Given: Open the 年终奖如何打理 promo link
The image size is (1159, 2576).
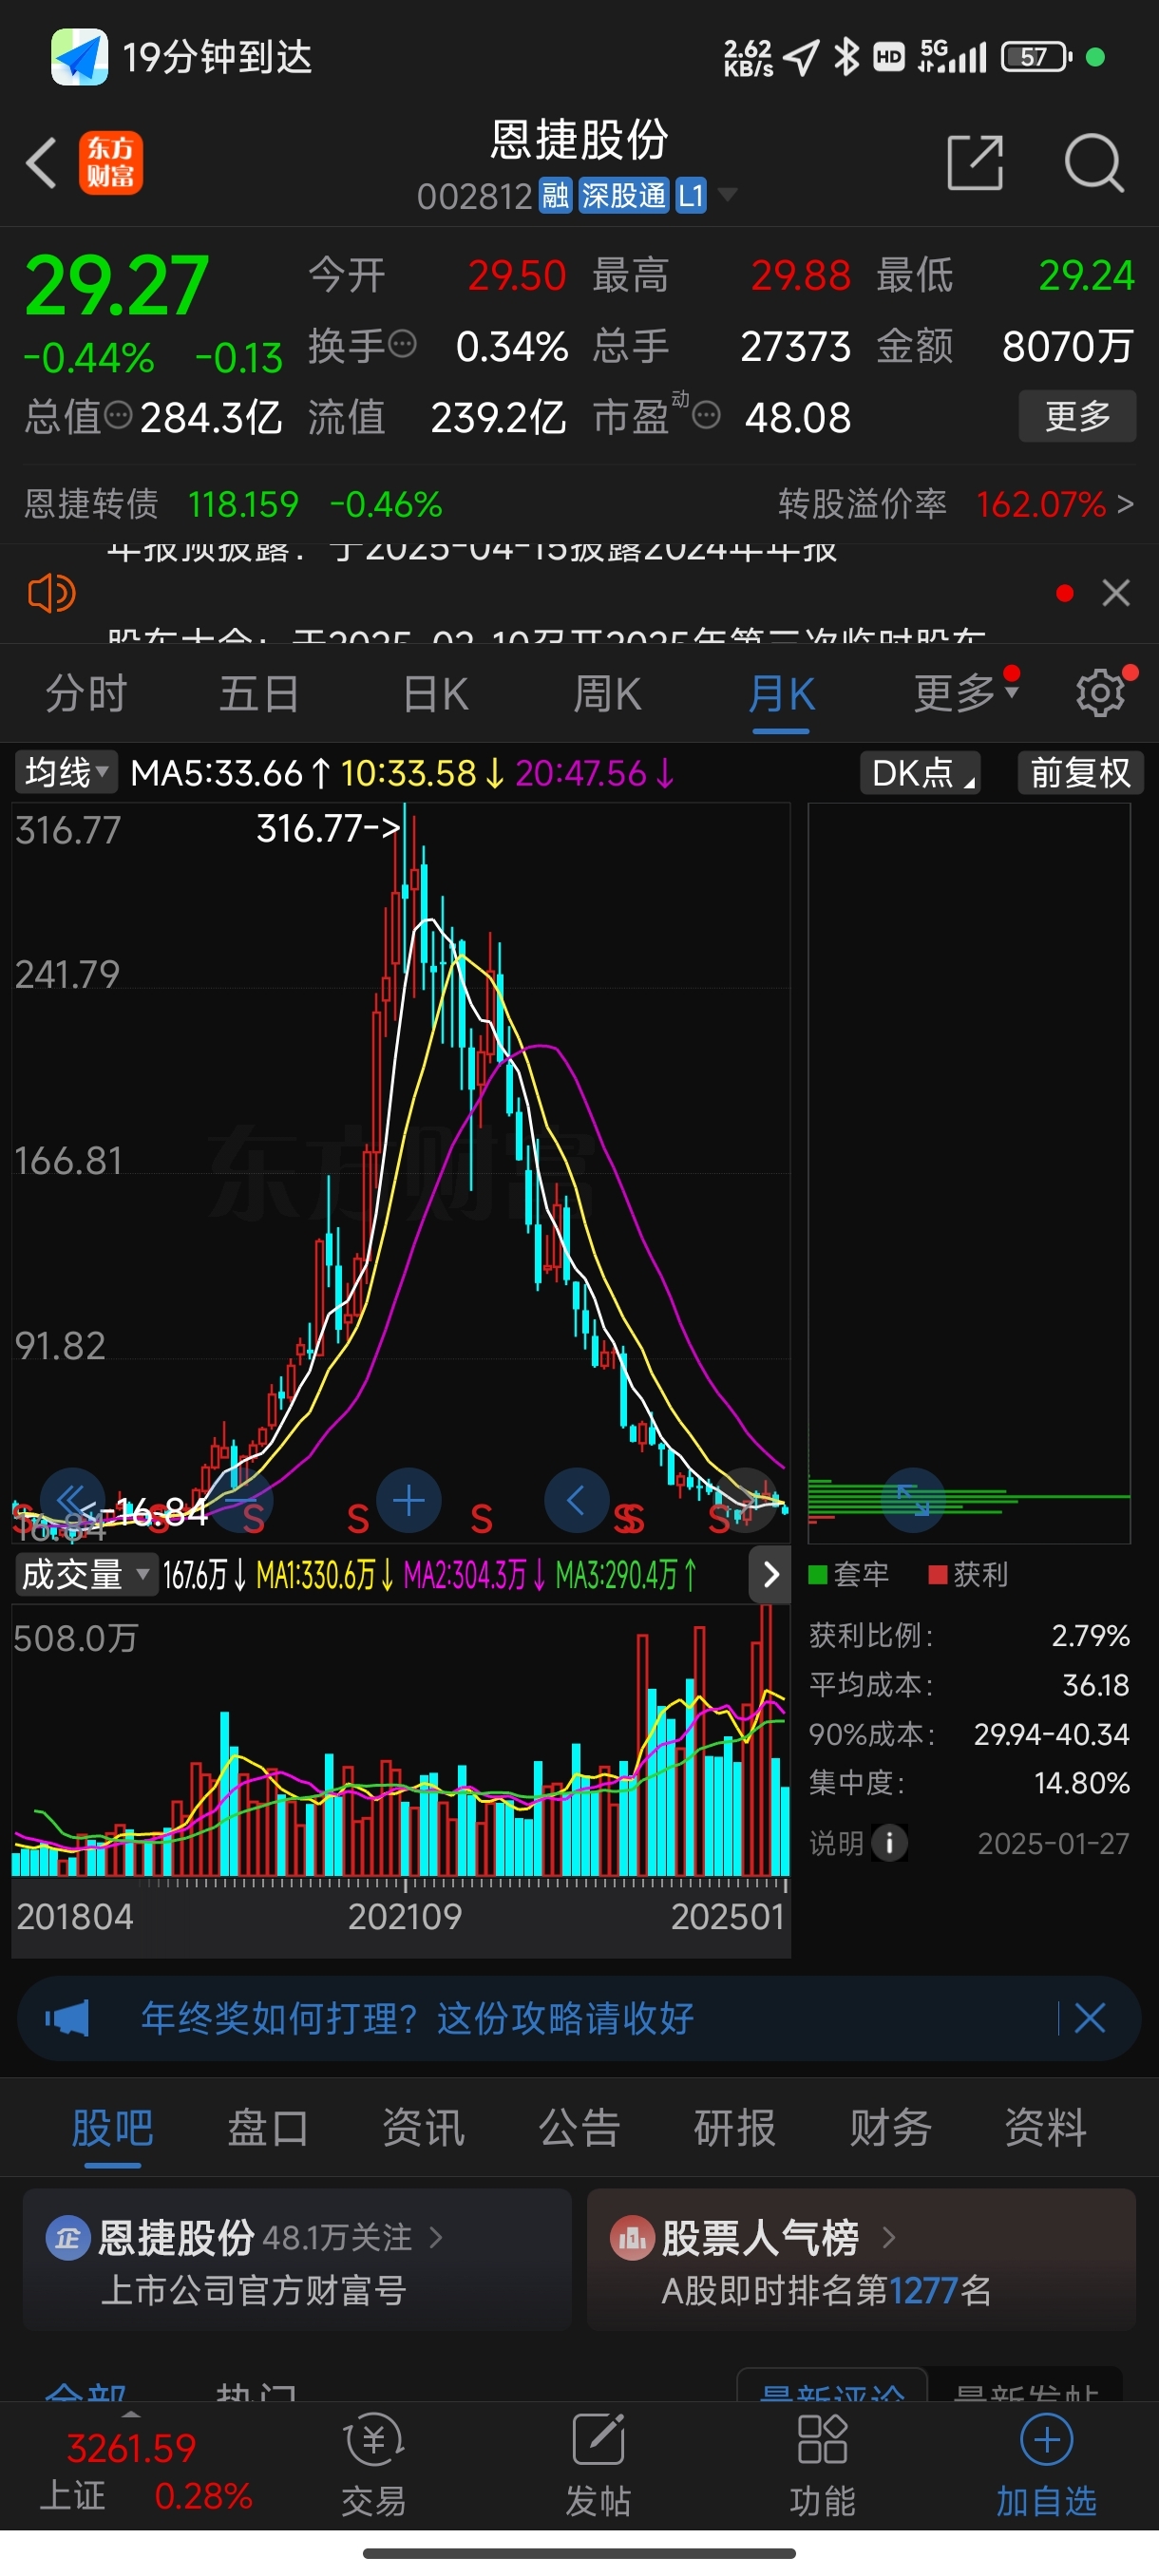Looking at the screenshot, I should pyautogui.click(x=417, y=2018).
